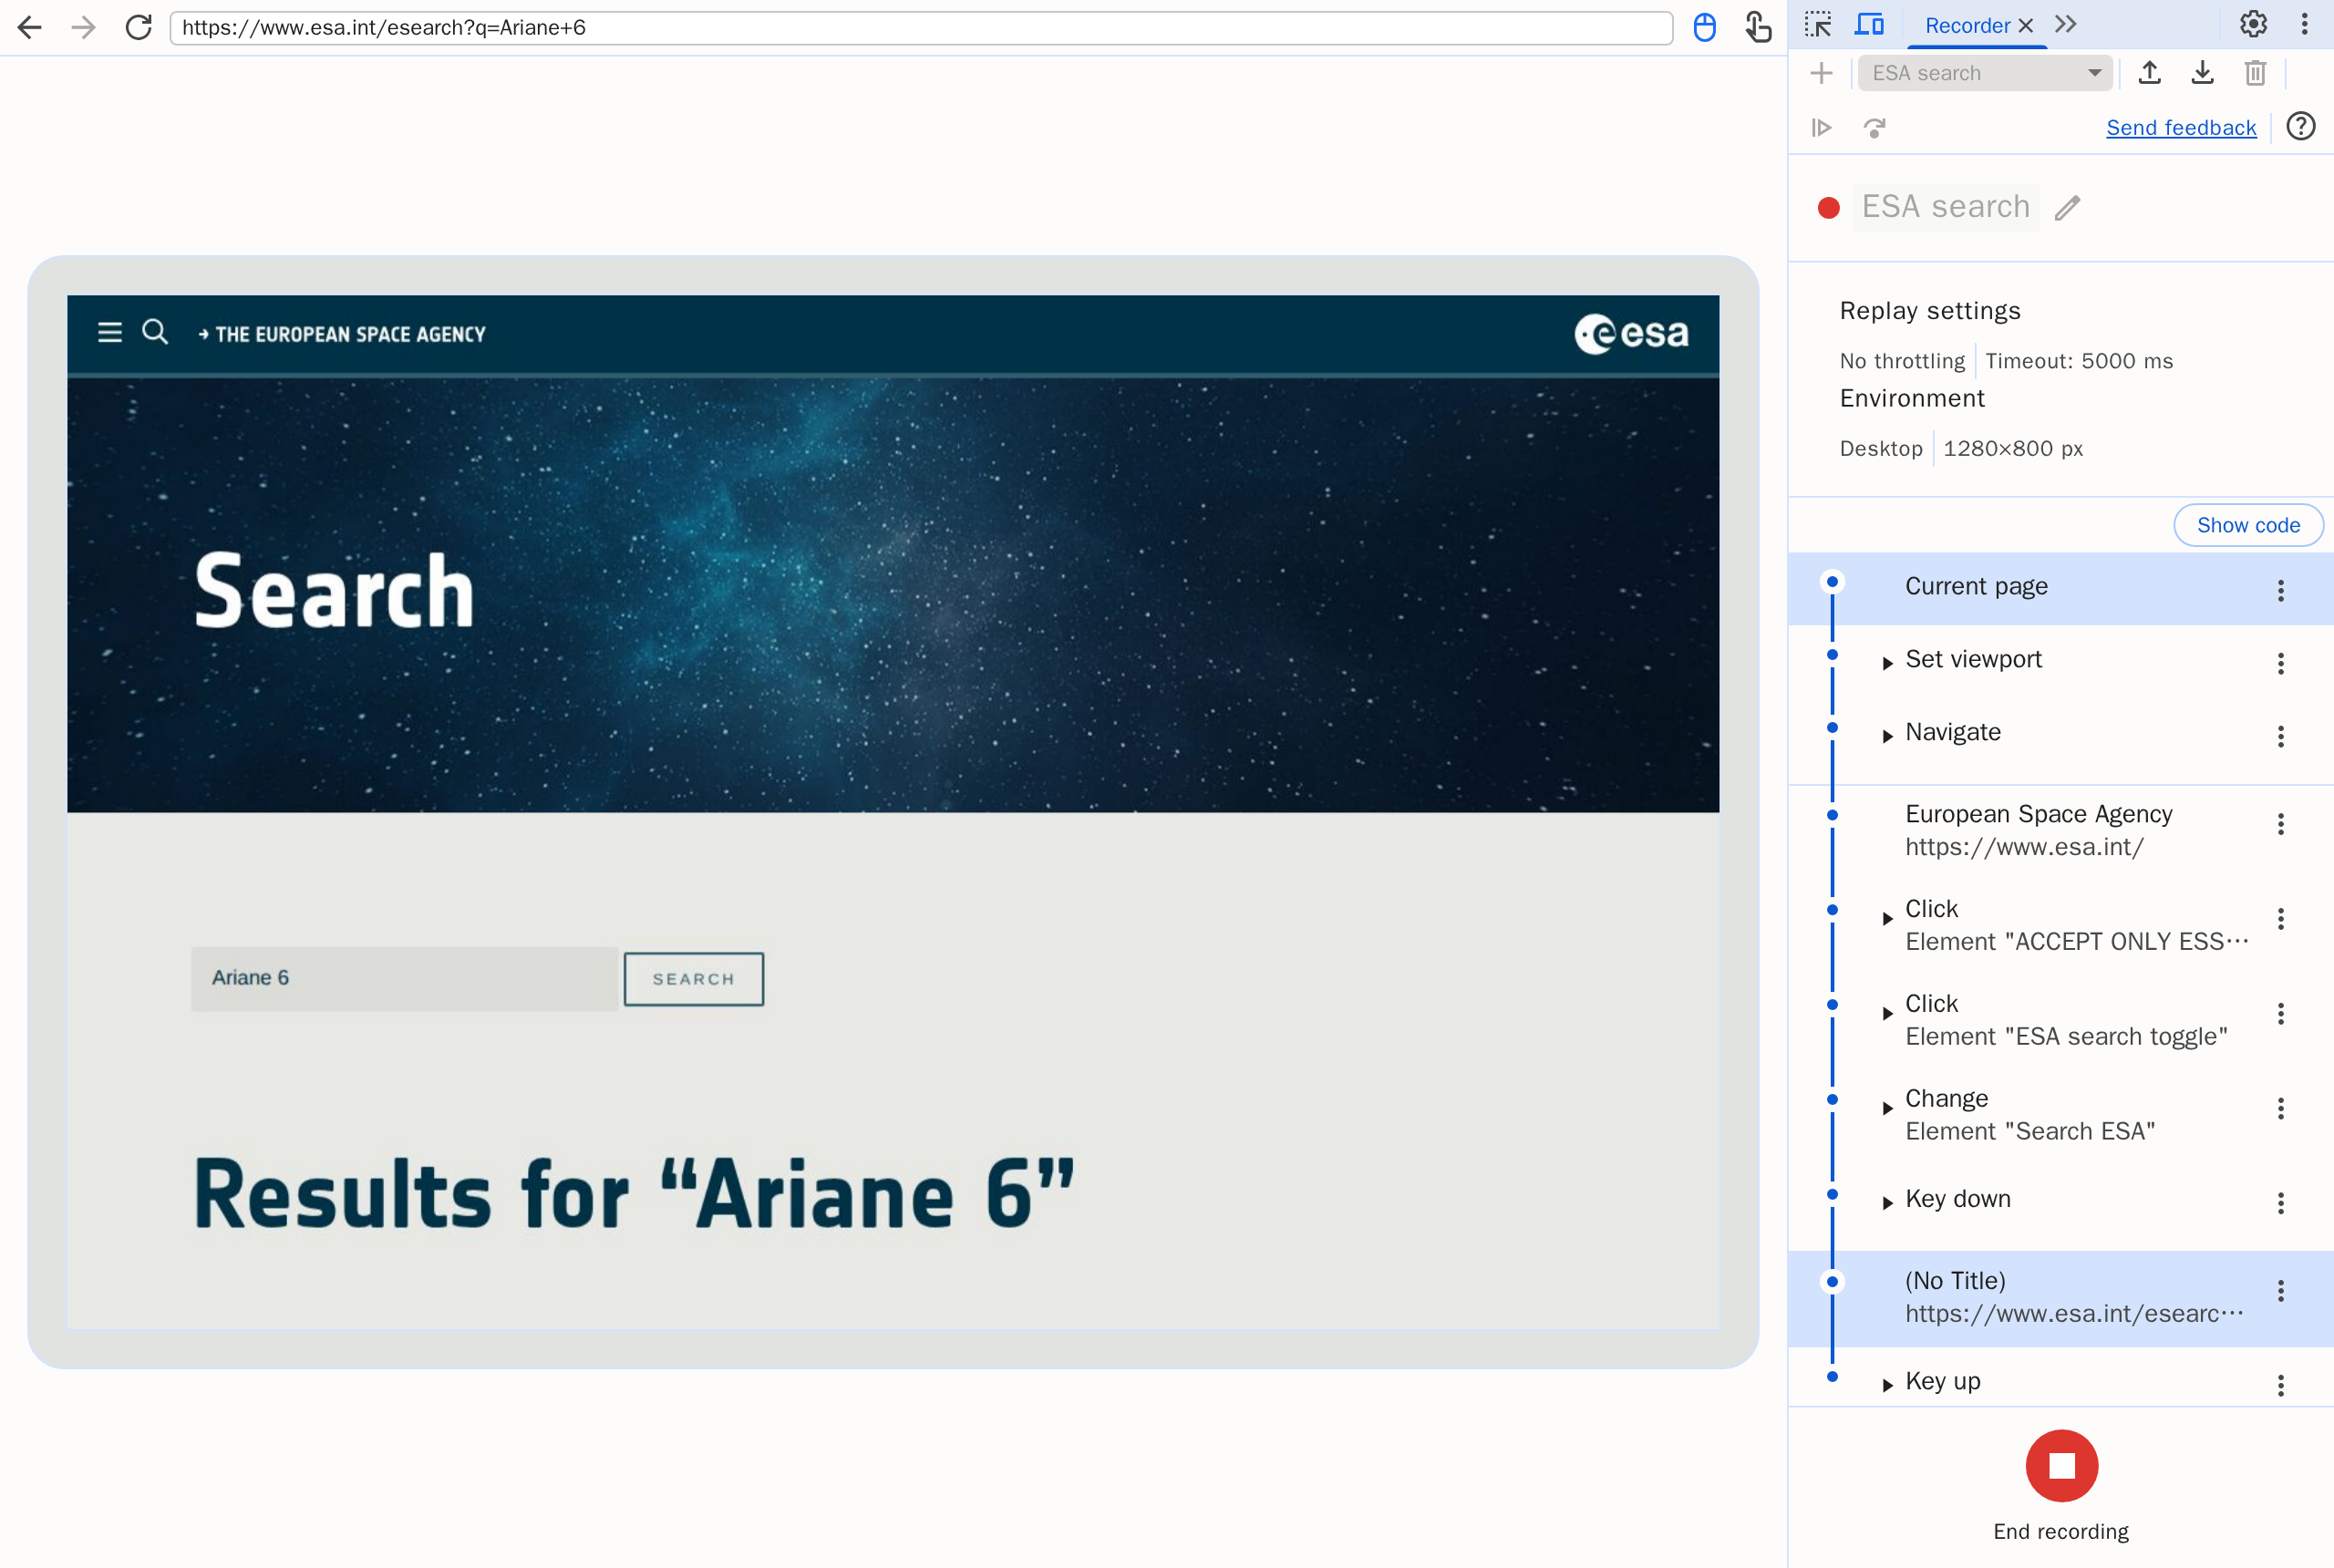The width and height of the screenshot is (2334, 1568).
Task: Click the export recording icon
Action: [2202, 73]
